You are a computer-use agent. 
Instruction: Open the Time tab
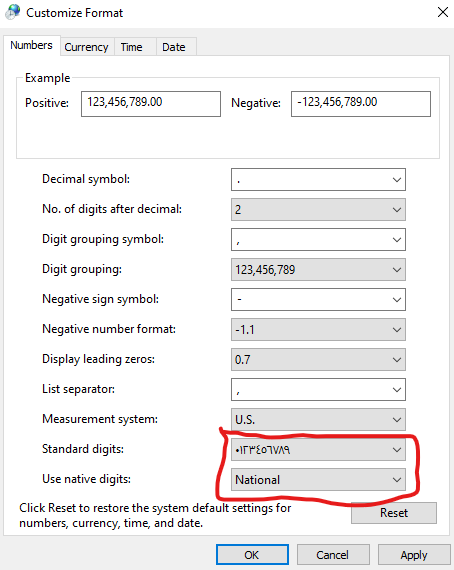pyautogui.click(x=132, y=47)
